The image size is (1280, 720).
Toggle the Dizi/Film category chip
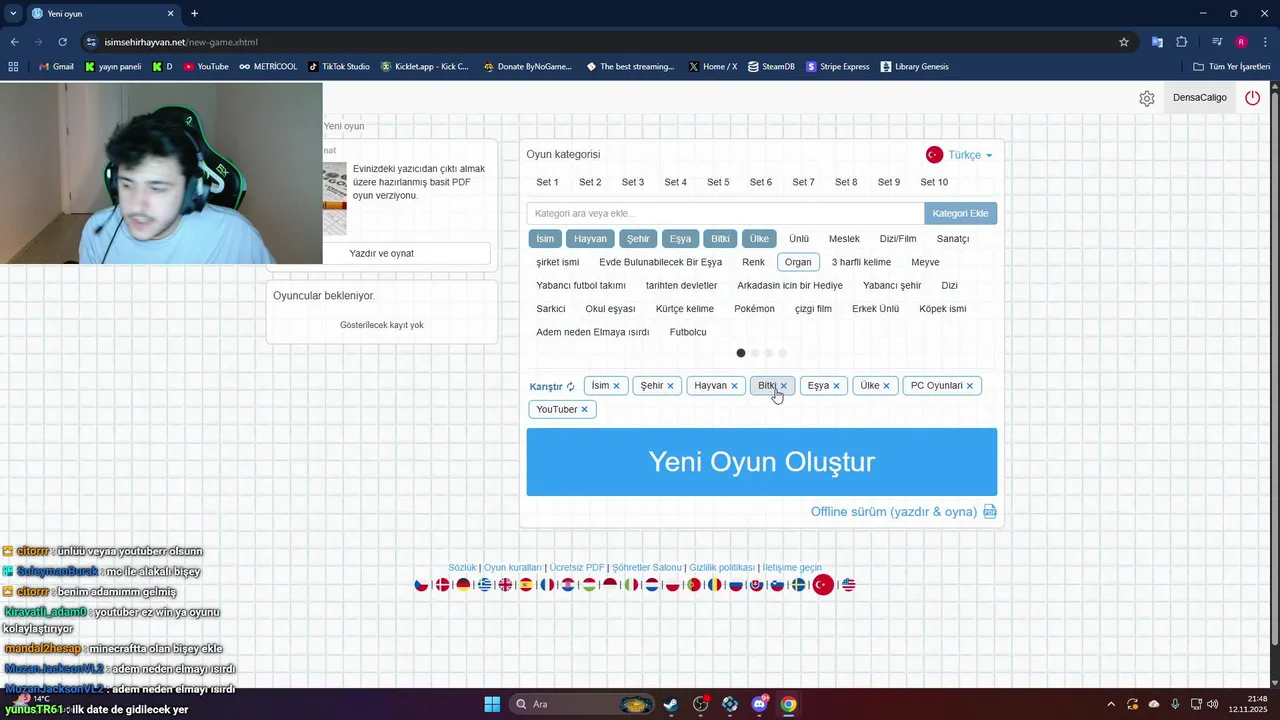898,239
